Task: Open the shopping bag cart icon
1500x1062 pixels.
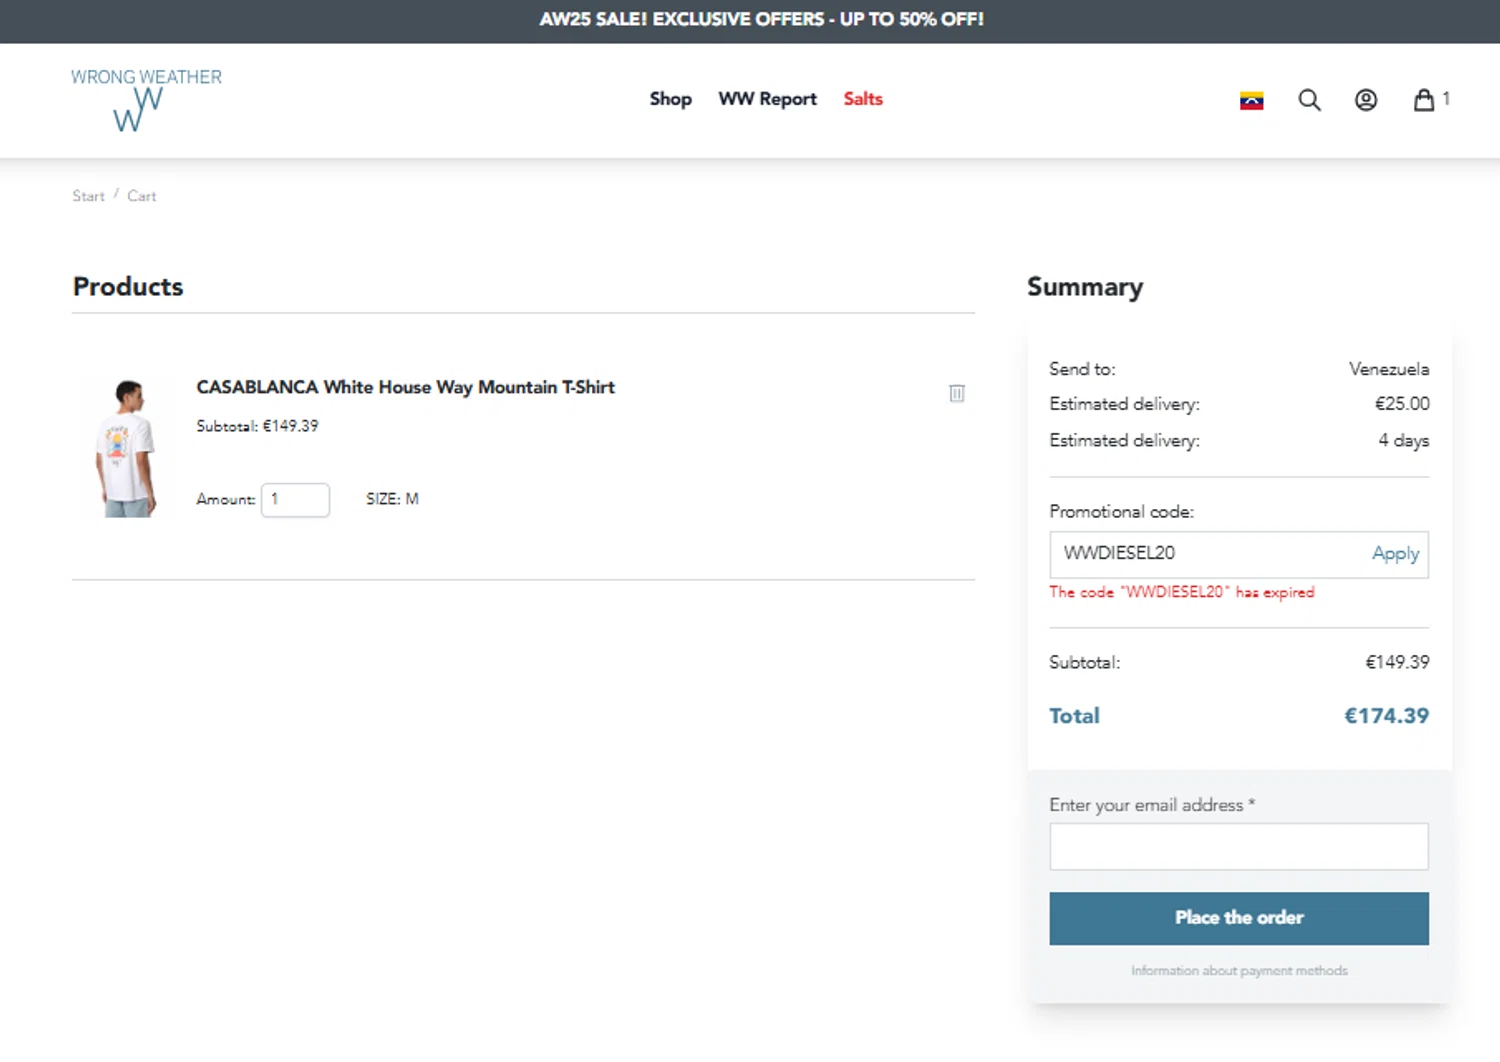Action: click(1424, 100)
